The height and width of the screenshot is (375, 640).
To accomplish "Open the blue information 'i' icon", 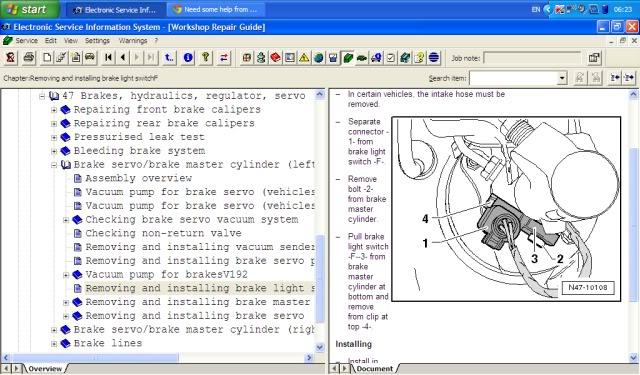I will (188, 58).
